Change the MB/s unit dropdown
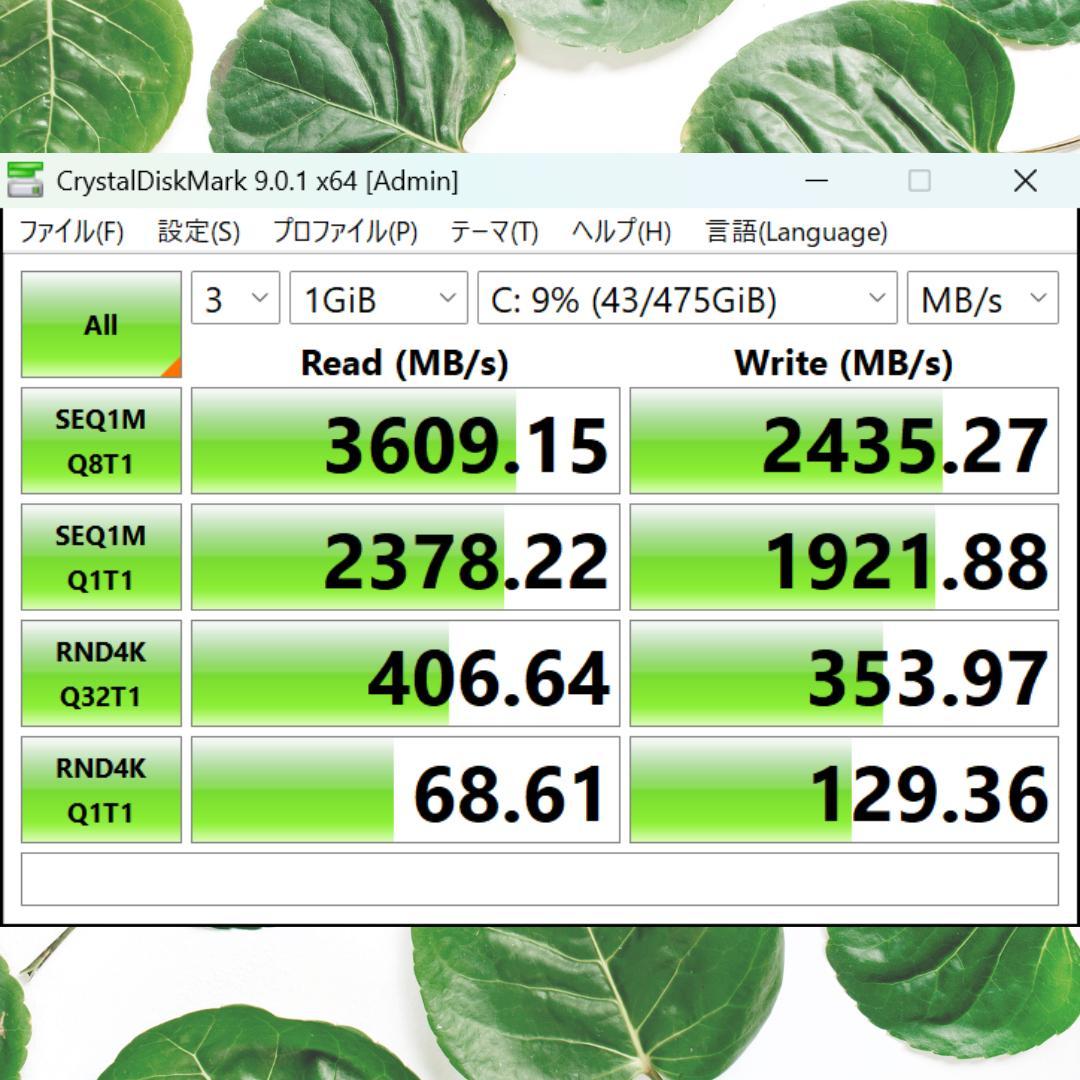Viewport: 1080px width, 1080px height. point(982,299)
